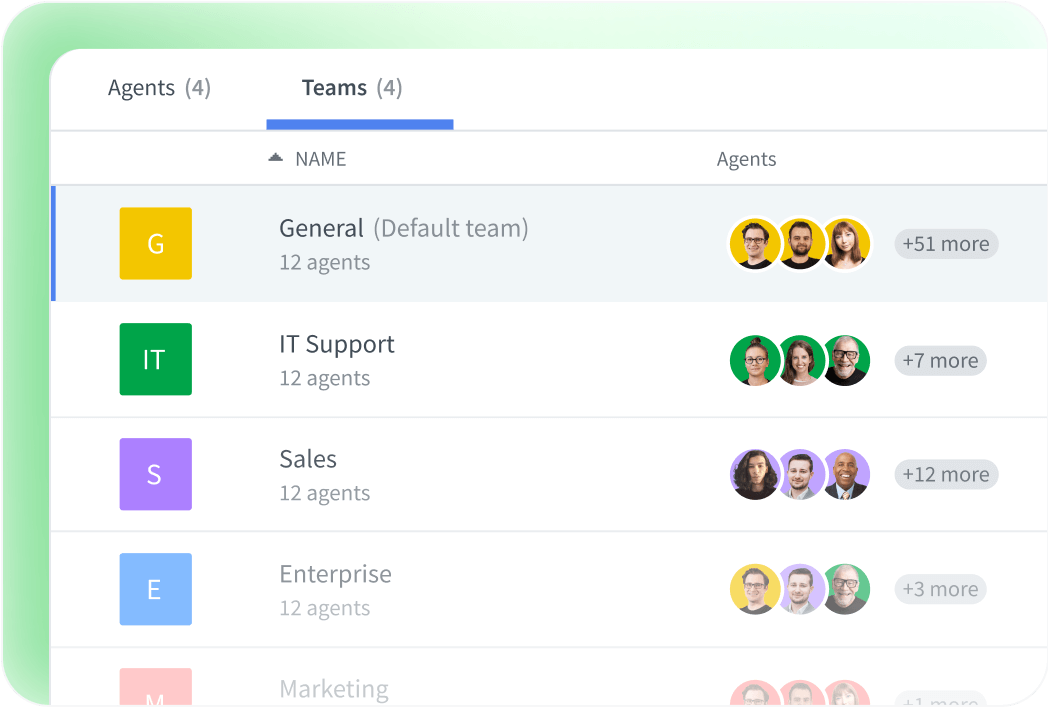The height and width of the screenshot is (707, 1048).
Task: Select the yellow General team avatar icon
Action: (x=155, y=243)
